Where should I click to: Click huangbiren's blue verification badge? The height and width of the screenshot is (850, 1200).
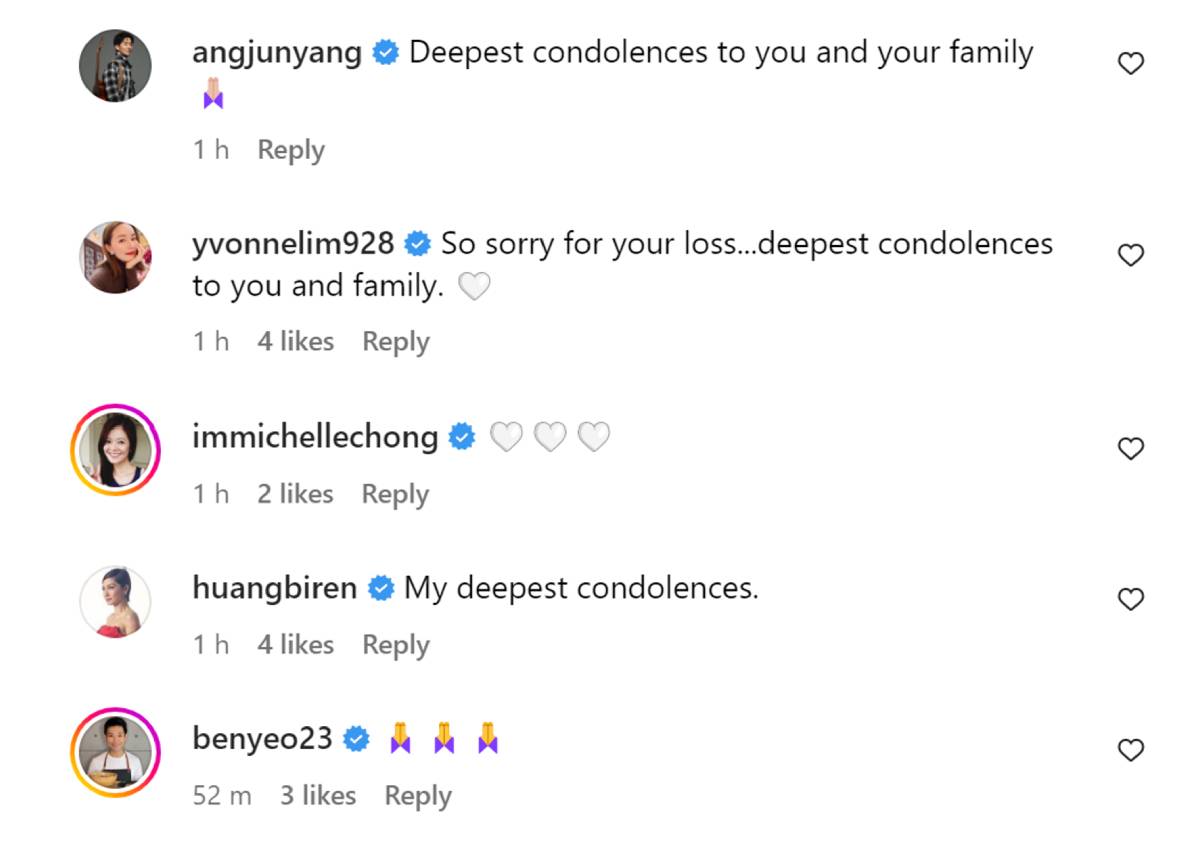(x=381, y=588)
